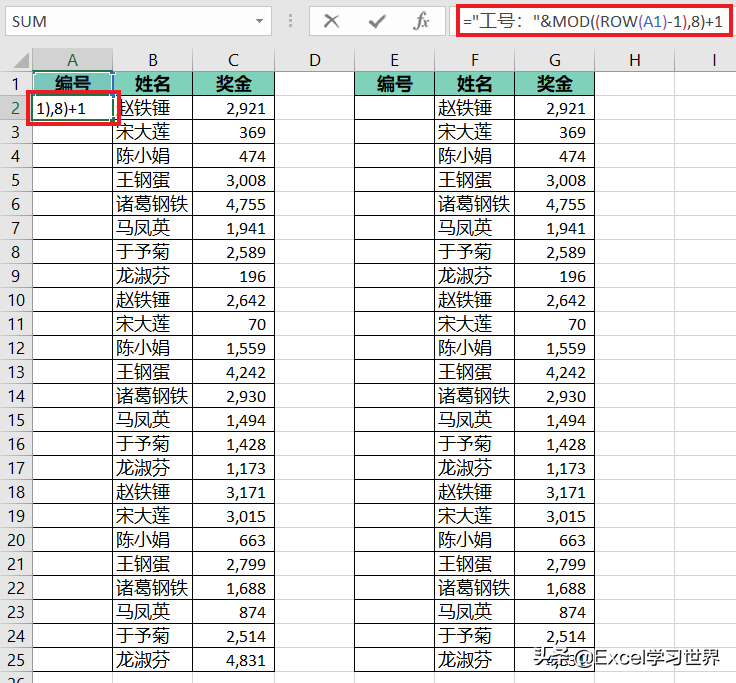Select all cells via corner triangle
Image resolution: width=736 pixels, height=683 pixels.
(x=21, y=60)
